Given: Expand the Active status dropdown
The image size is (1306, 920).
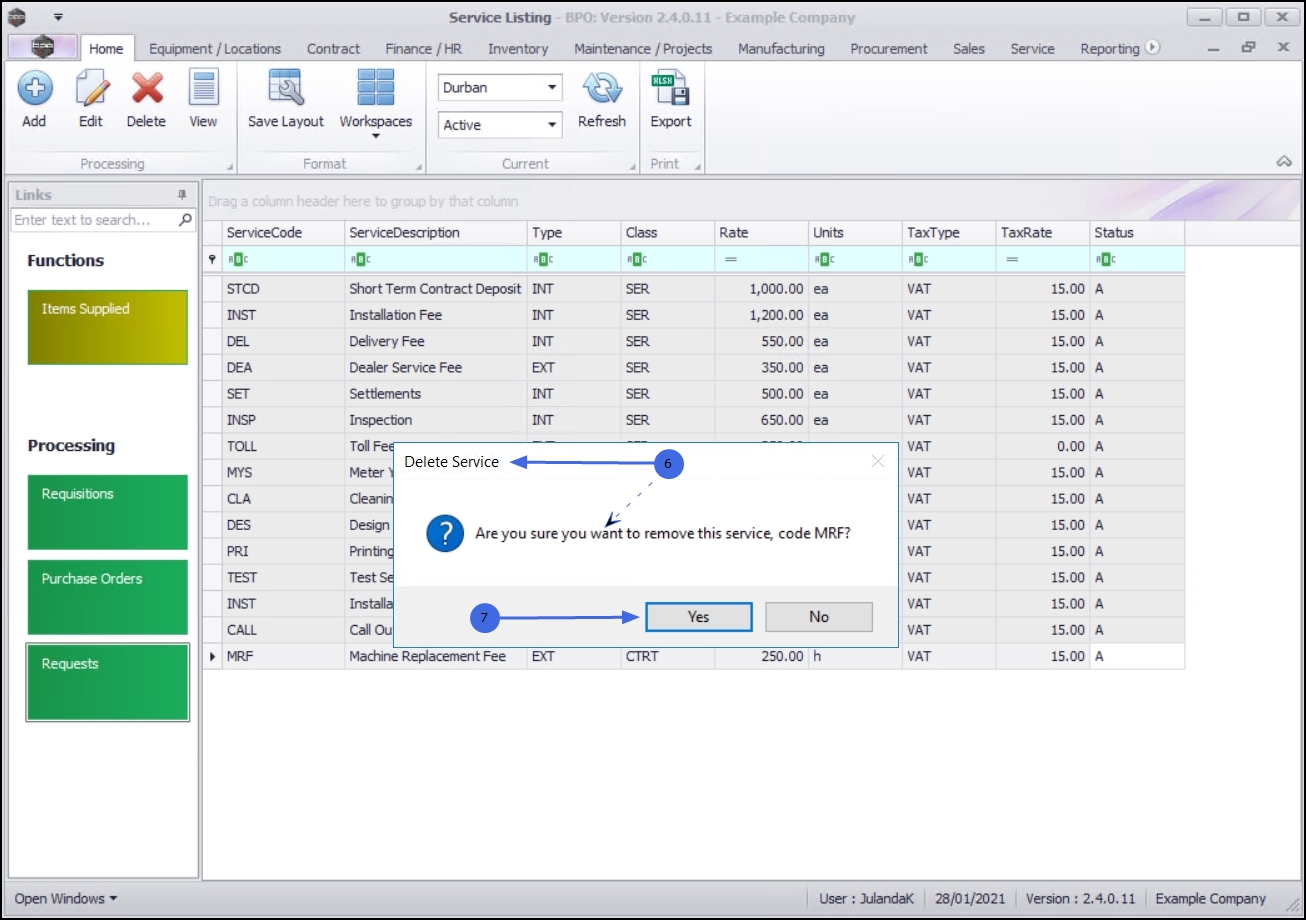Looking at the screenshot, I should tap(552, 125).
